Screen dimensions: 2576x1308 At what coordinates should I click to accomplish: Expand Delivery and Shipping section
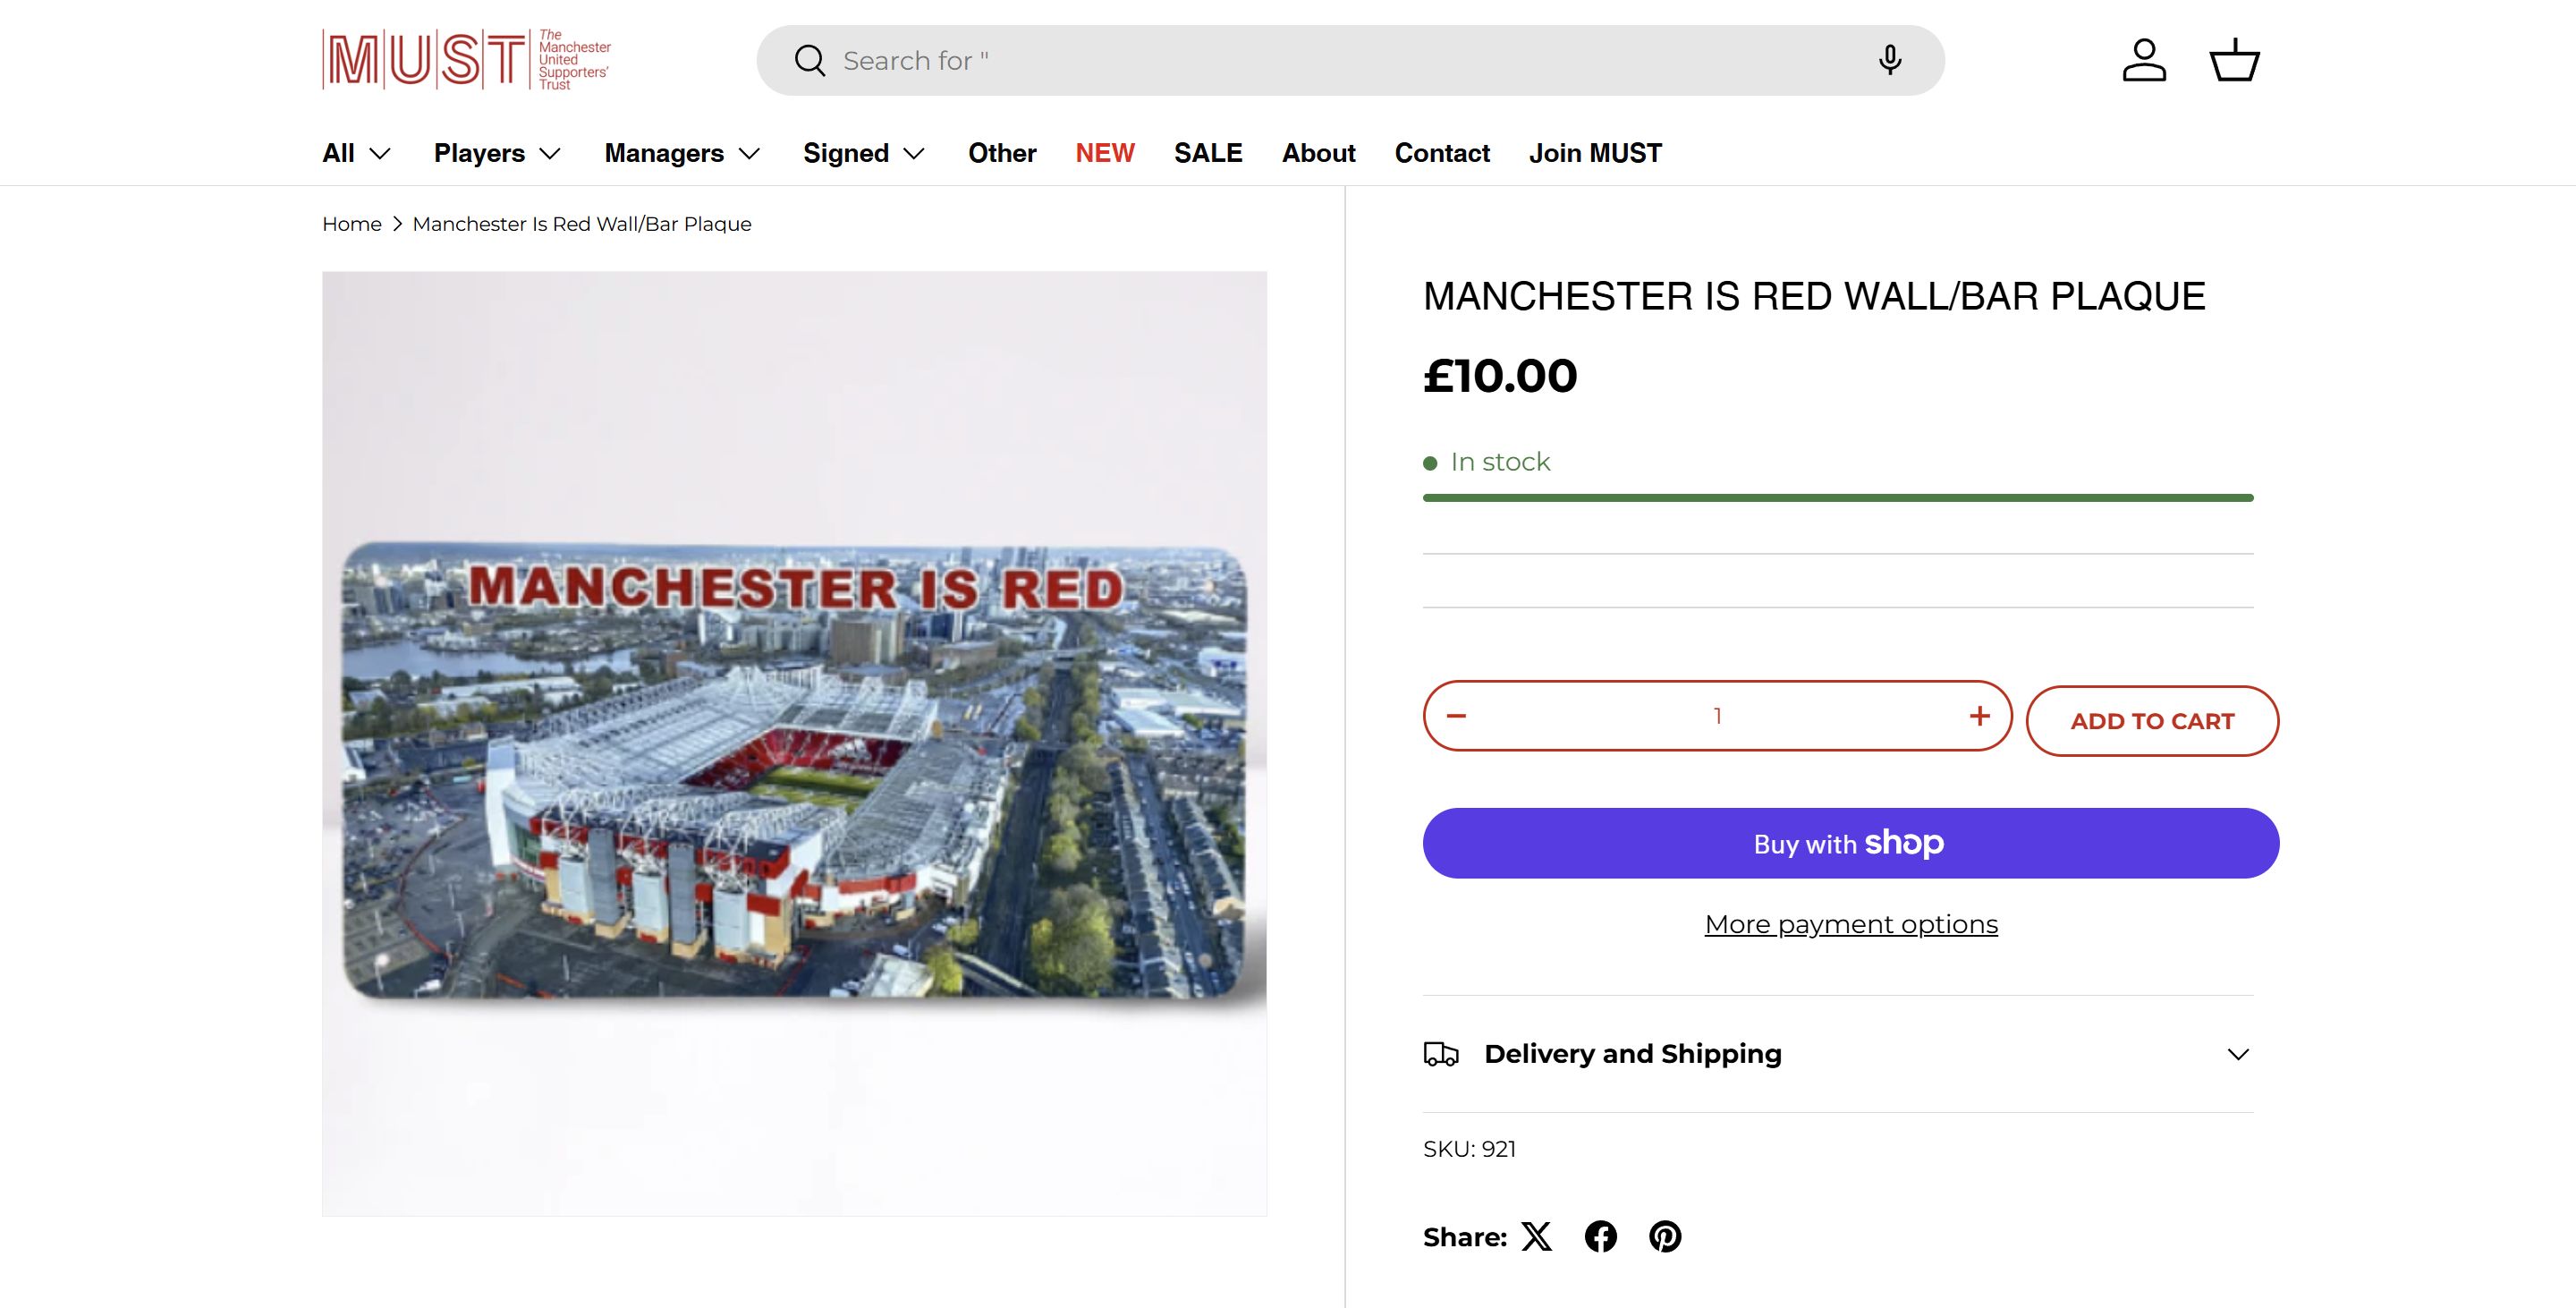[x=1838, y=1054]
